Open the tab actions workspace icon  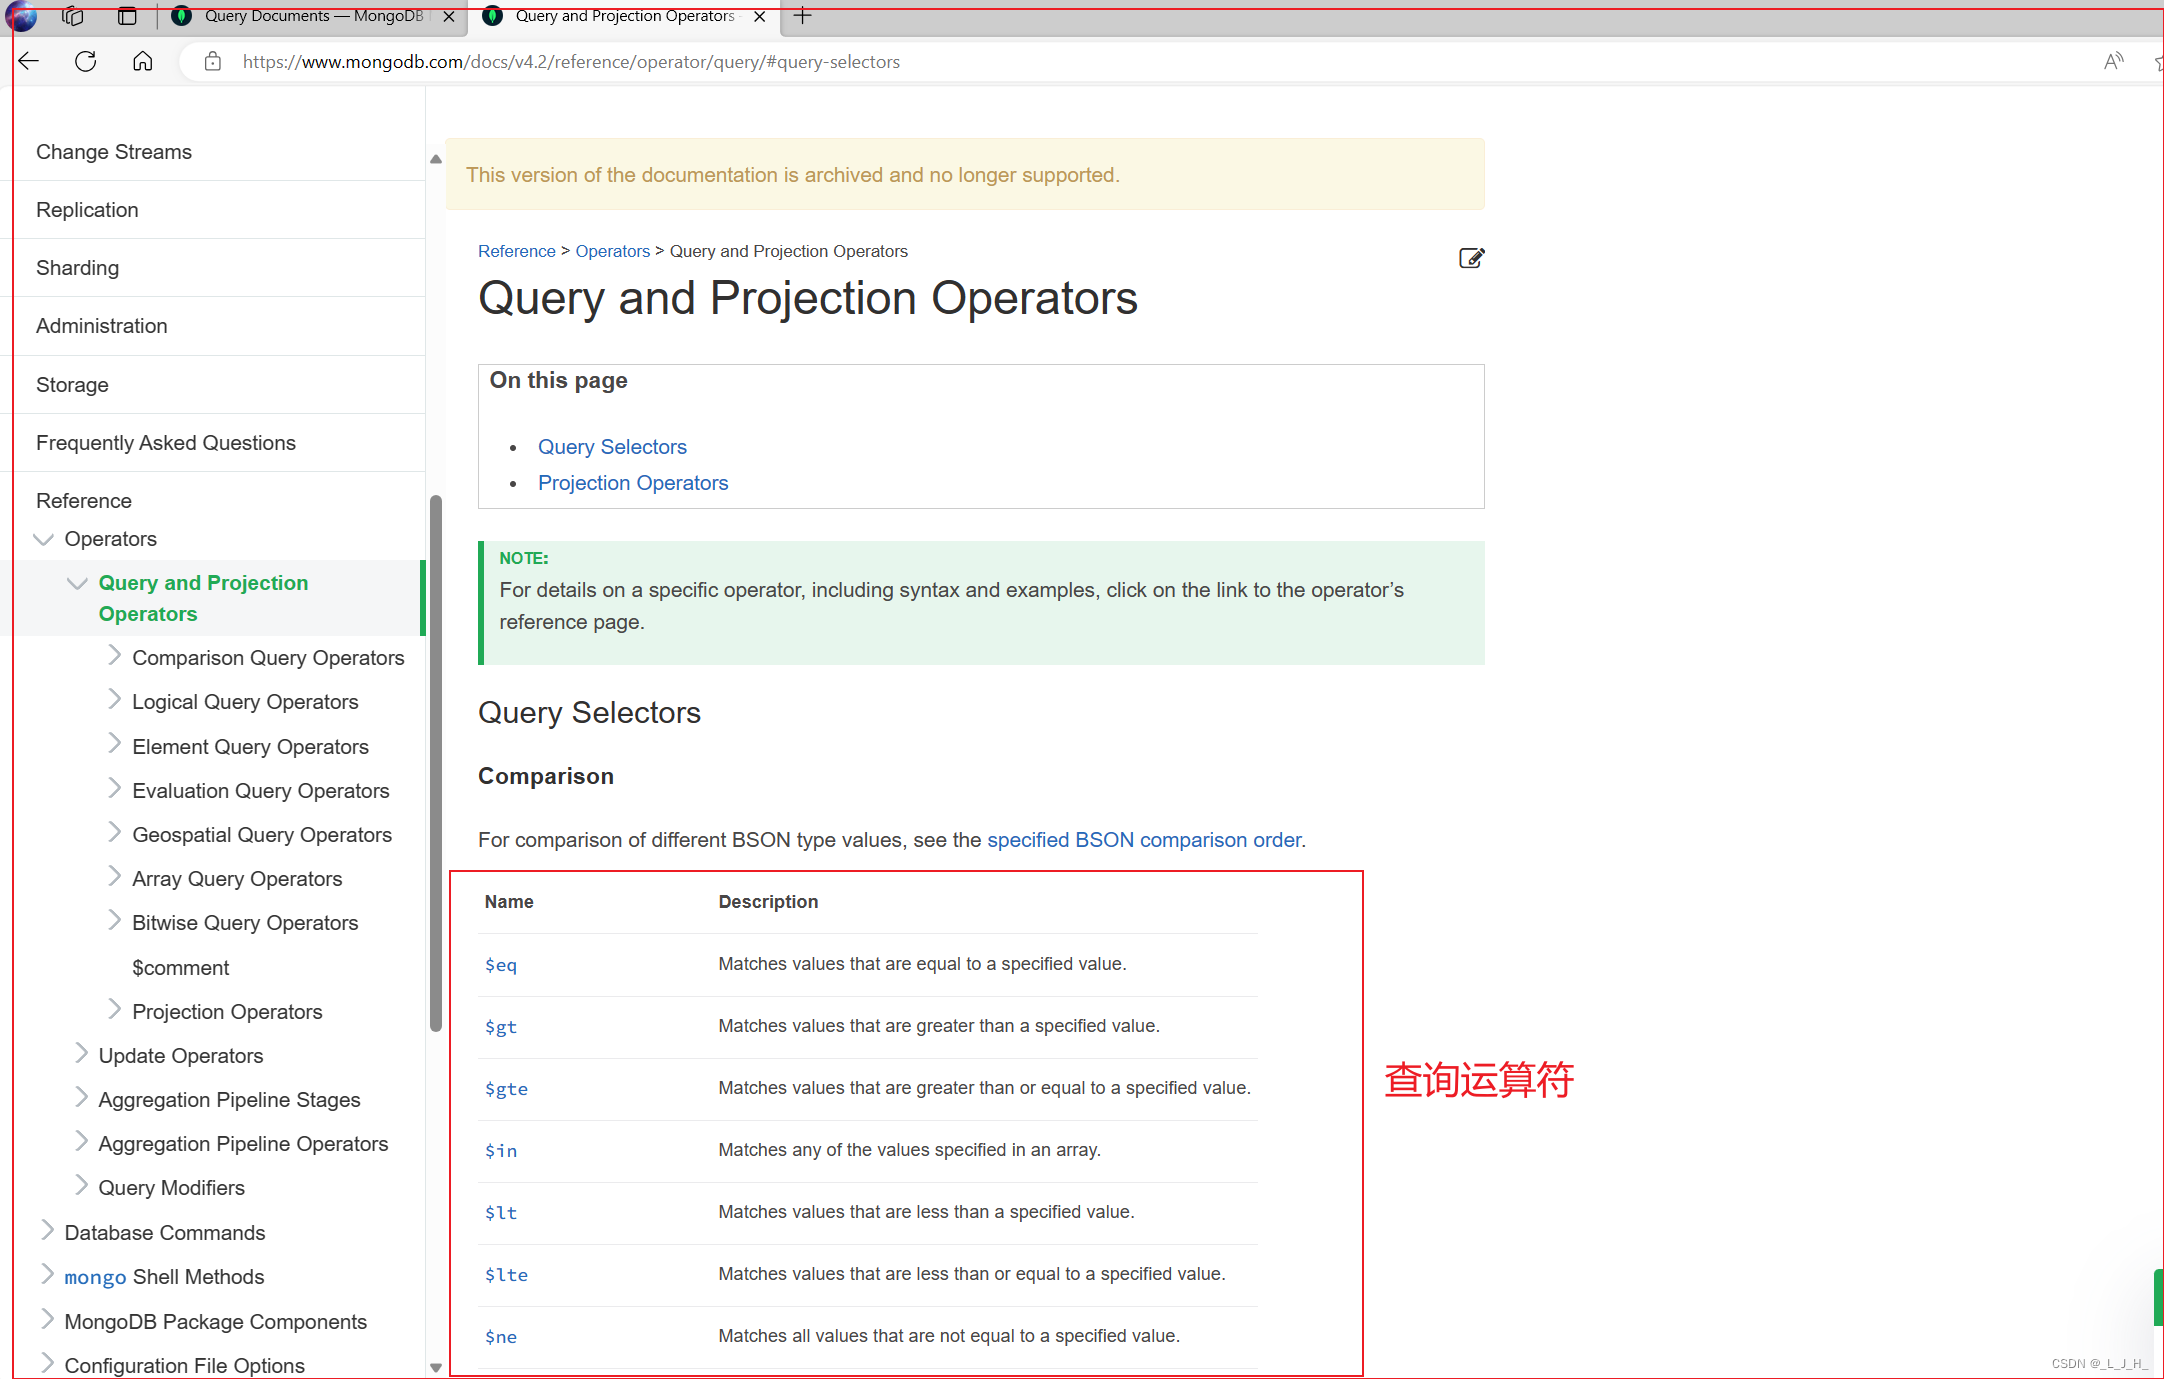[73, 16]
